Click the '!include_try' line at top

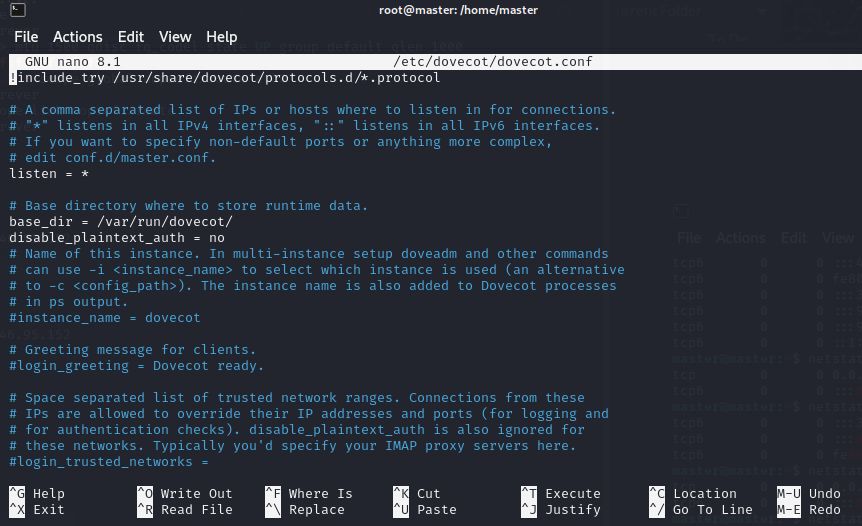(225, 77)
